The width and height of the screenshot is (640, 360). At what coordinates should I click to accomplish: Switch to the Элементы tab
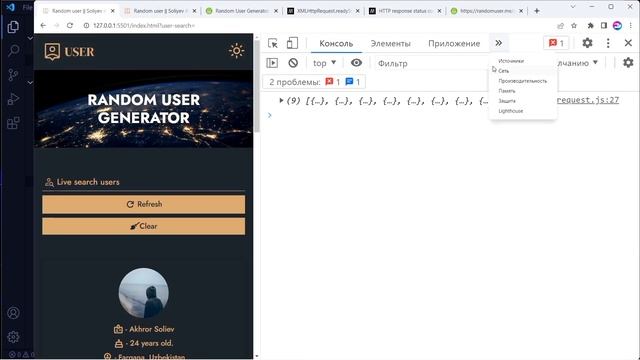click(x=390, y=43)
